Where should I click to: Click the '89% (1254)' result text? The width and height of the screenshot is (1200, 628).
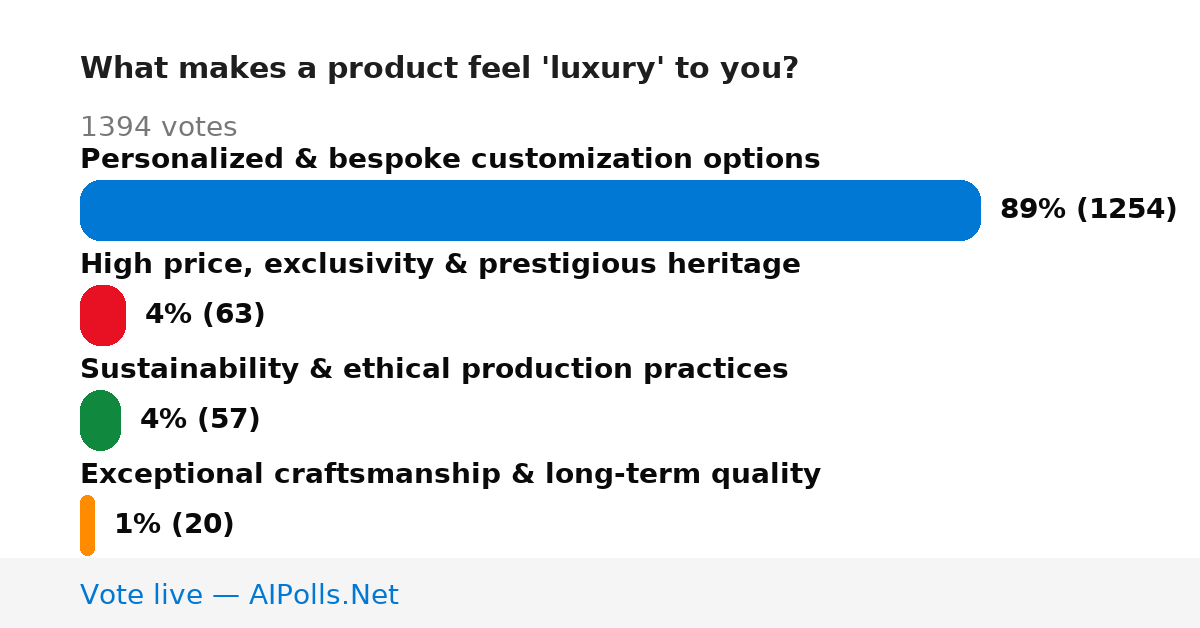click(1088, 210)
